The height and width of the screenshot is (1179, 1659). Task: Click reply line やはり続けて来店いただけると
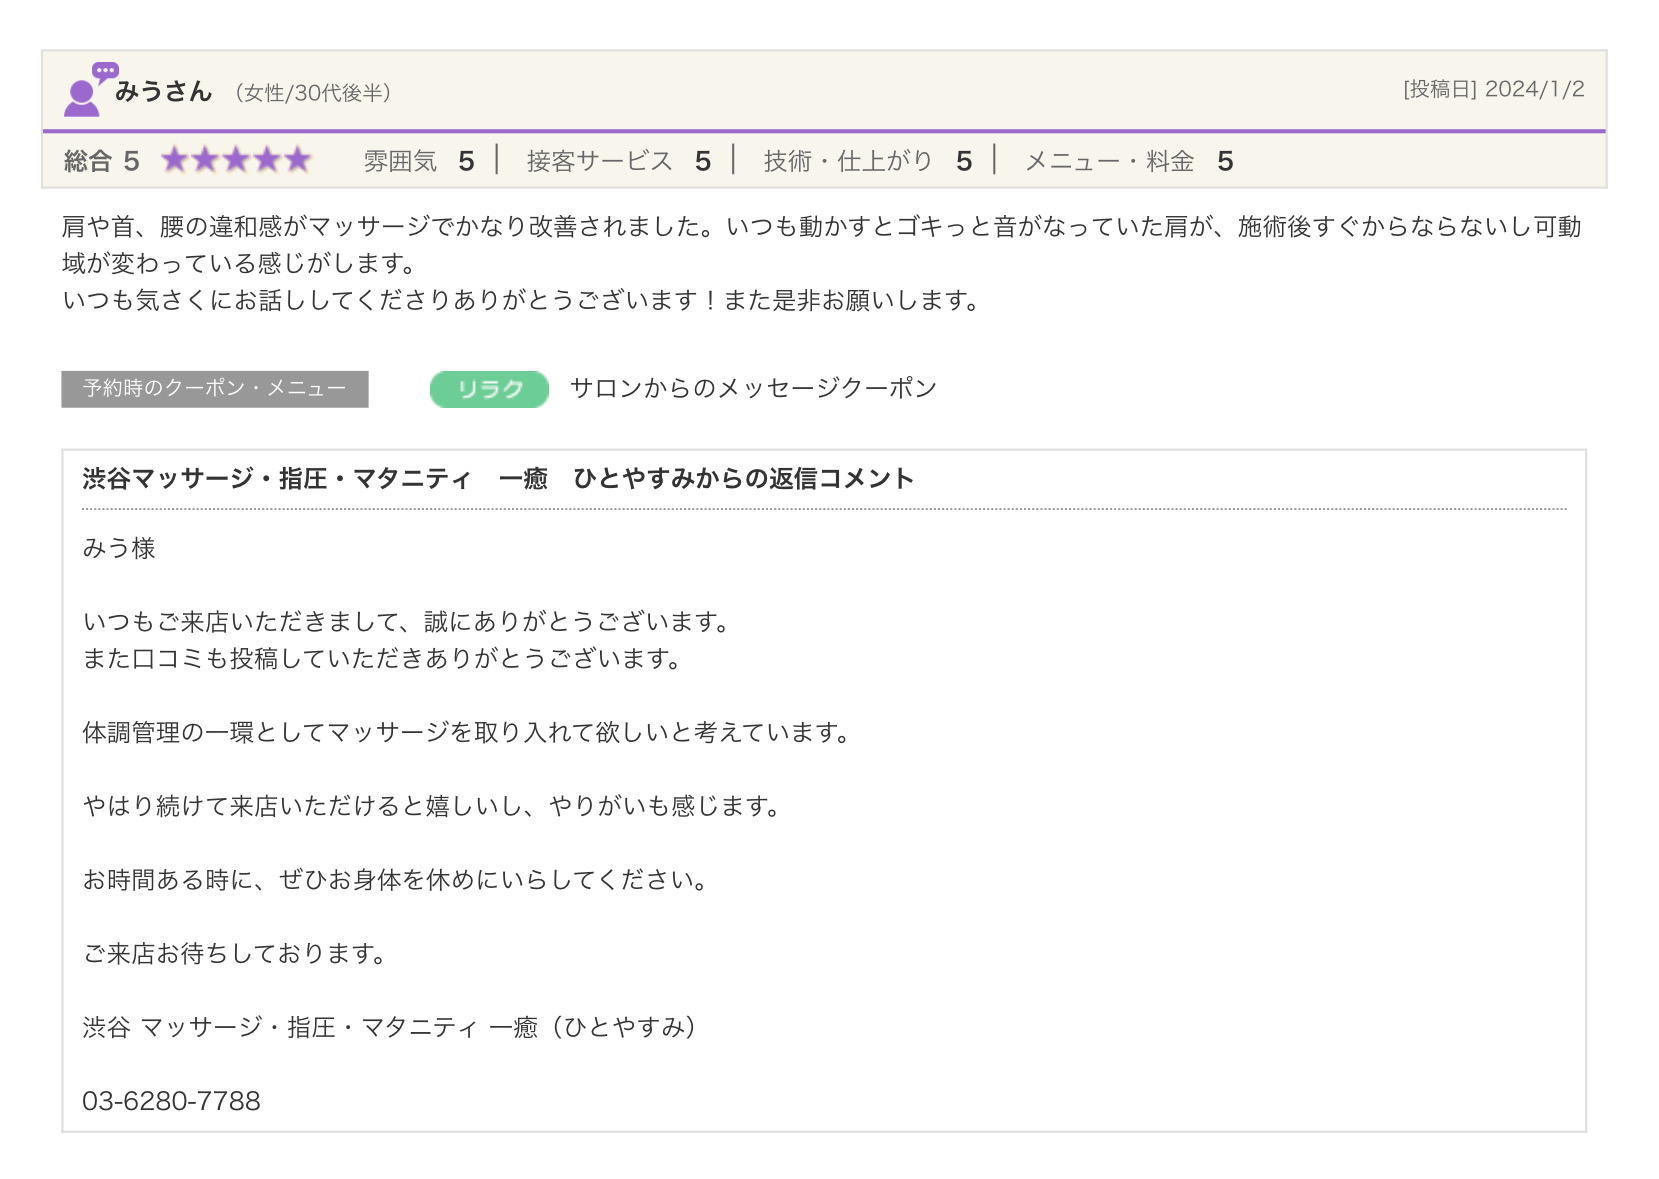432,806
